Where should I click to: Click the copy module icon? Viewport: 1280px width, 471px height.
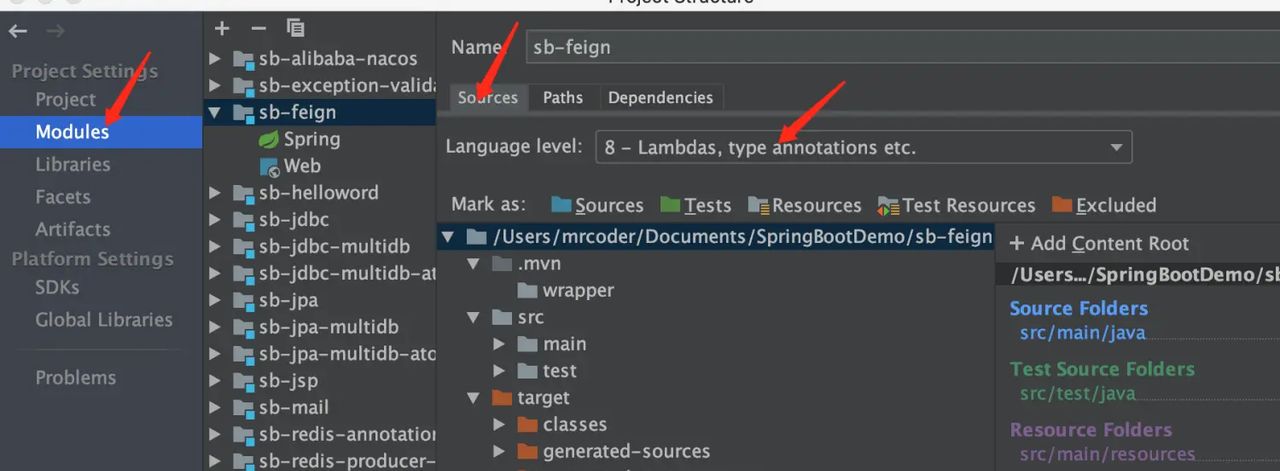(295, 28)
